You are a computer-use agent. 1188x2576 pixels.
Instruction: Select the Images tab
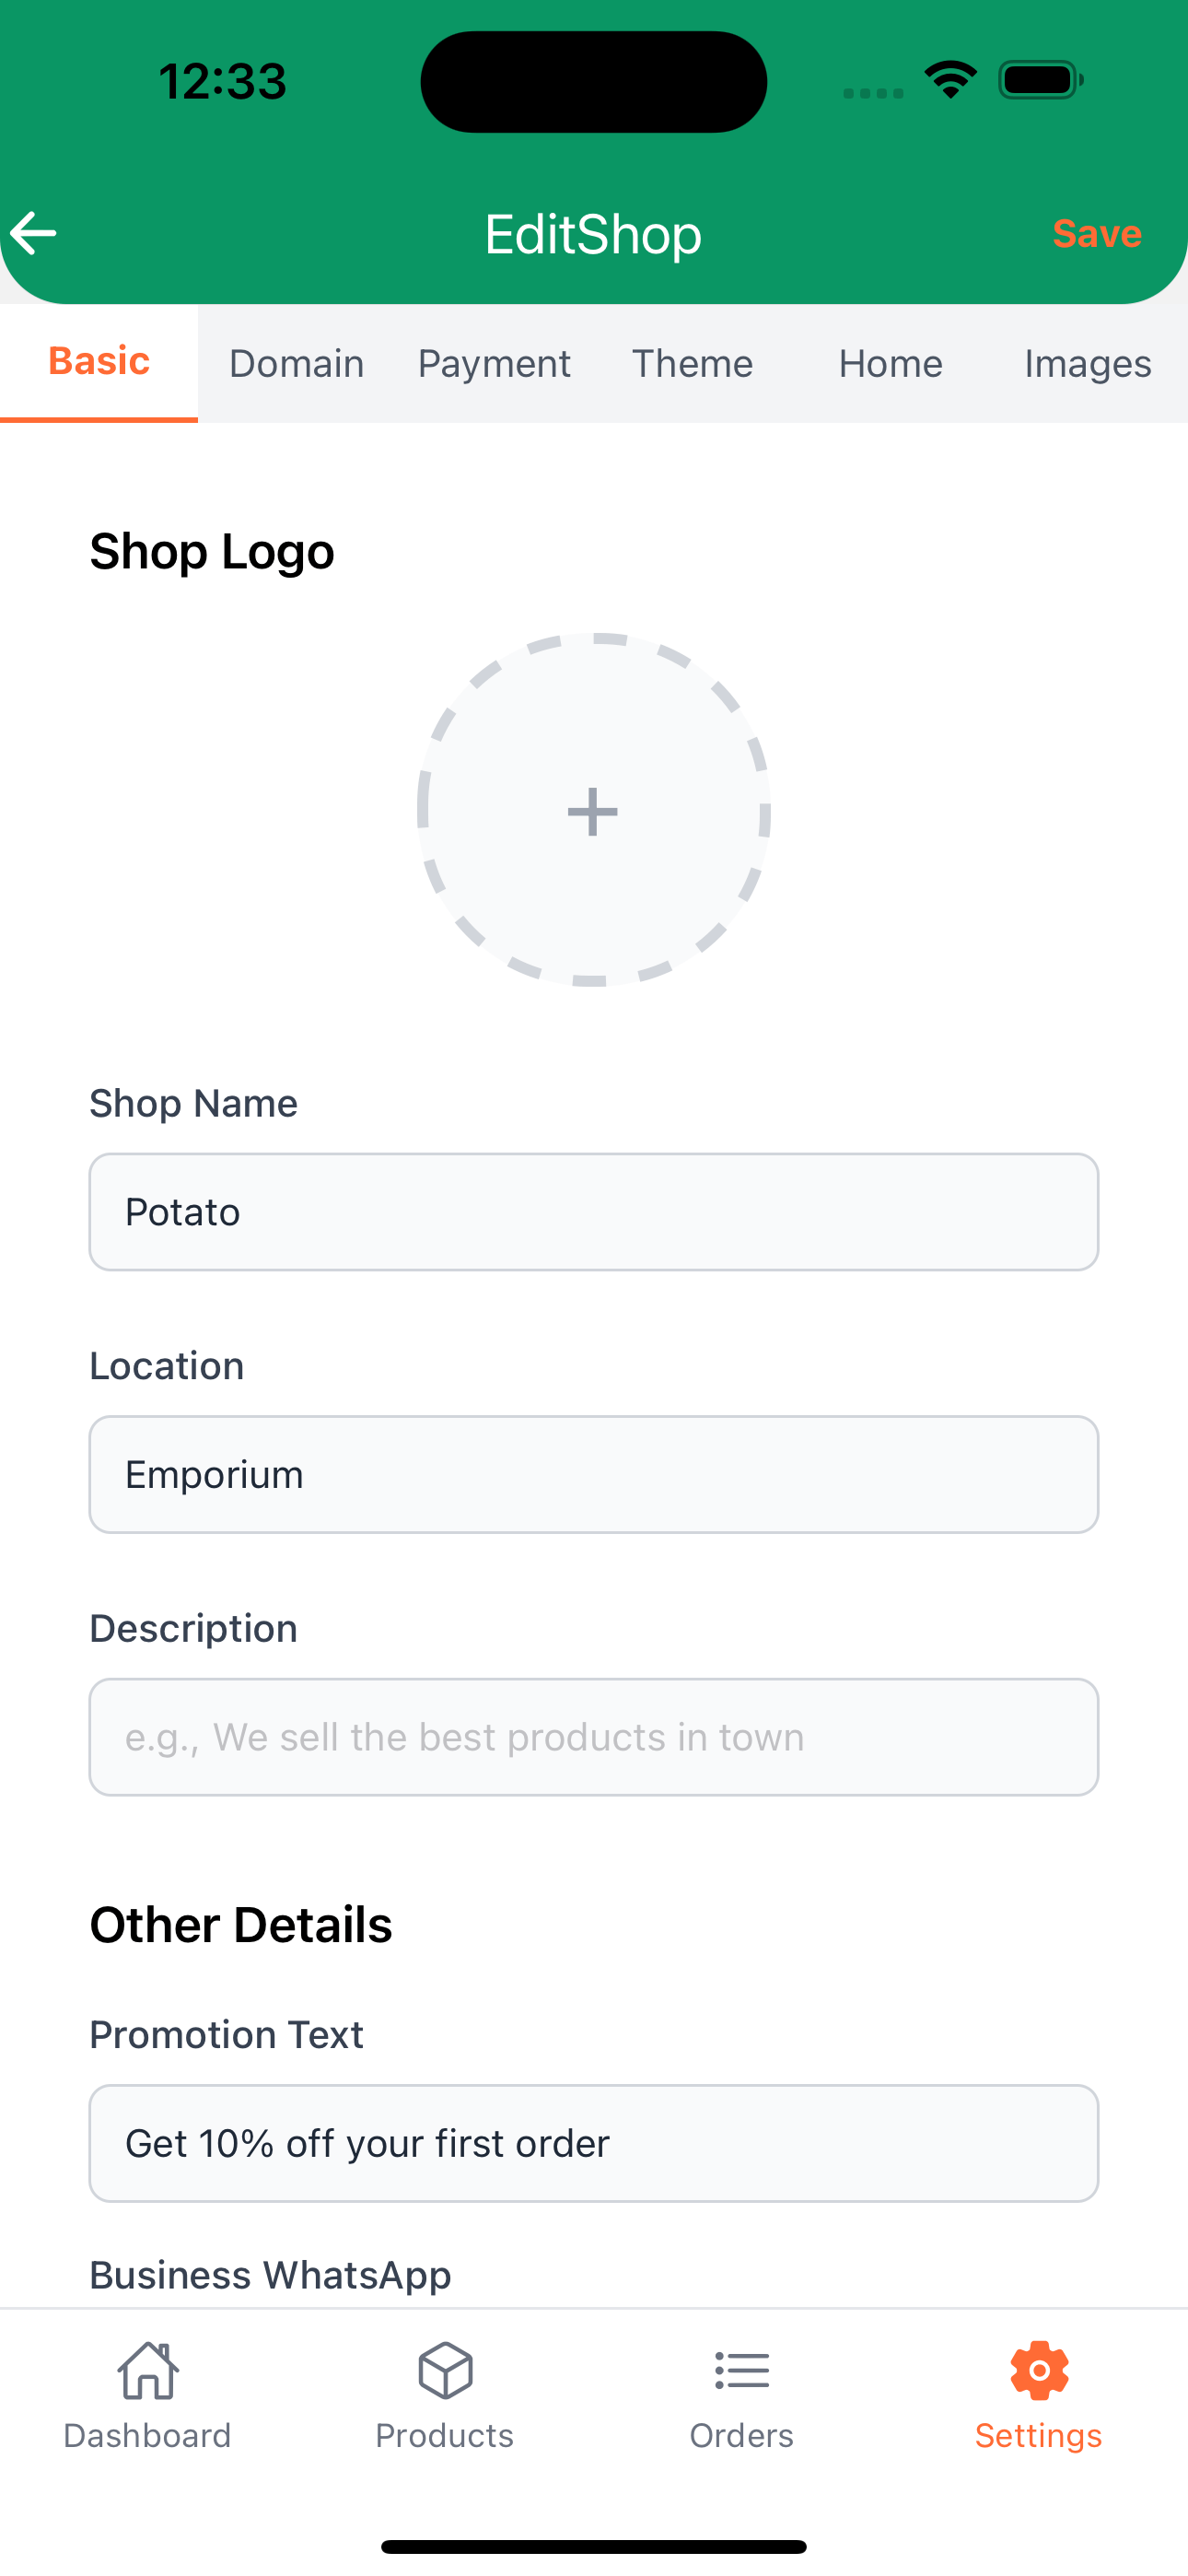tap(1088, 364)
